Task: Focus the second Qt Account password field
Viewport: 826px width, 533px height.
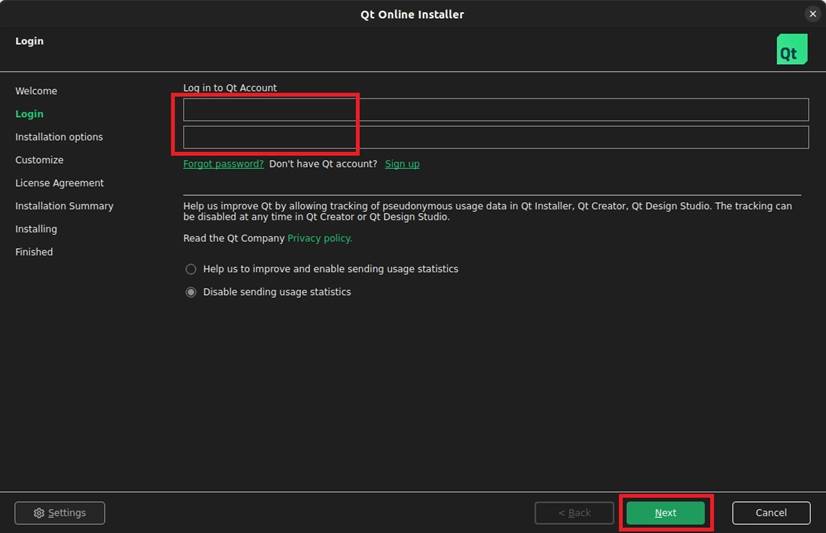Action: [495, 137]
